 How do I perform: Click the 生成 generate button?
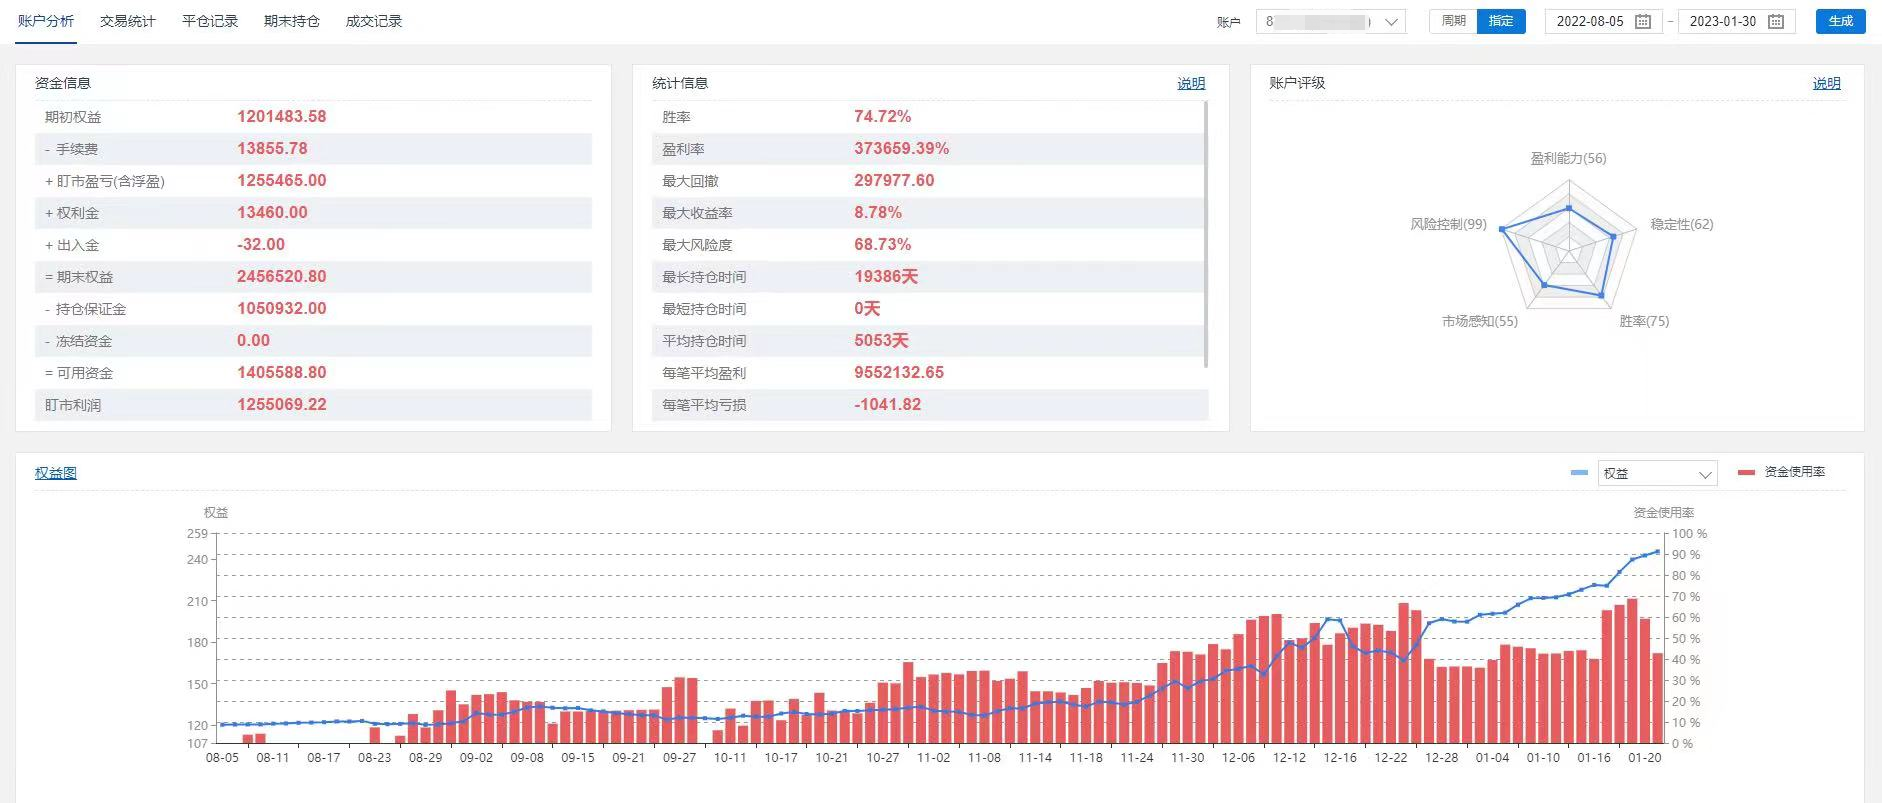click(x=1840, y=21)
